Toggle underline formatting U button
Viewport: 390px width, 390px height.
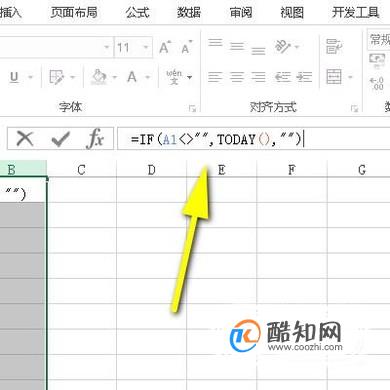pos(14,77)
